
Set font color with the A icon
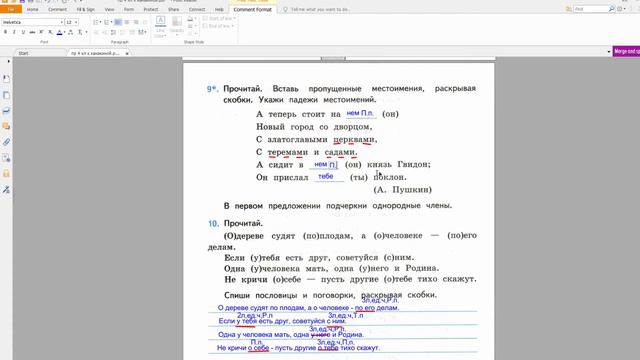point(60,32)
